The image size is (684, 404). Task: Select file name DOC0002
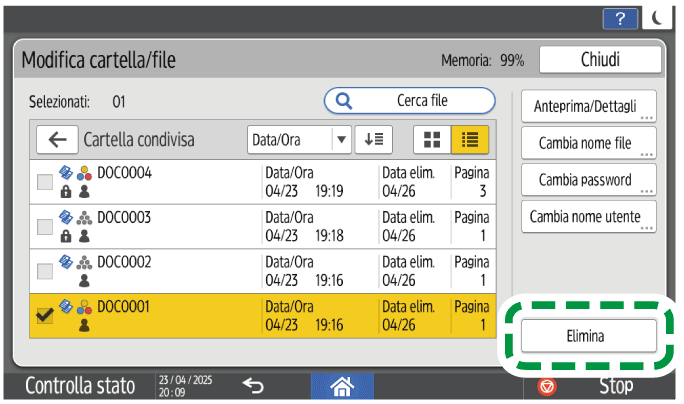point(124,262)
